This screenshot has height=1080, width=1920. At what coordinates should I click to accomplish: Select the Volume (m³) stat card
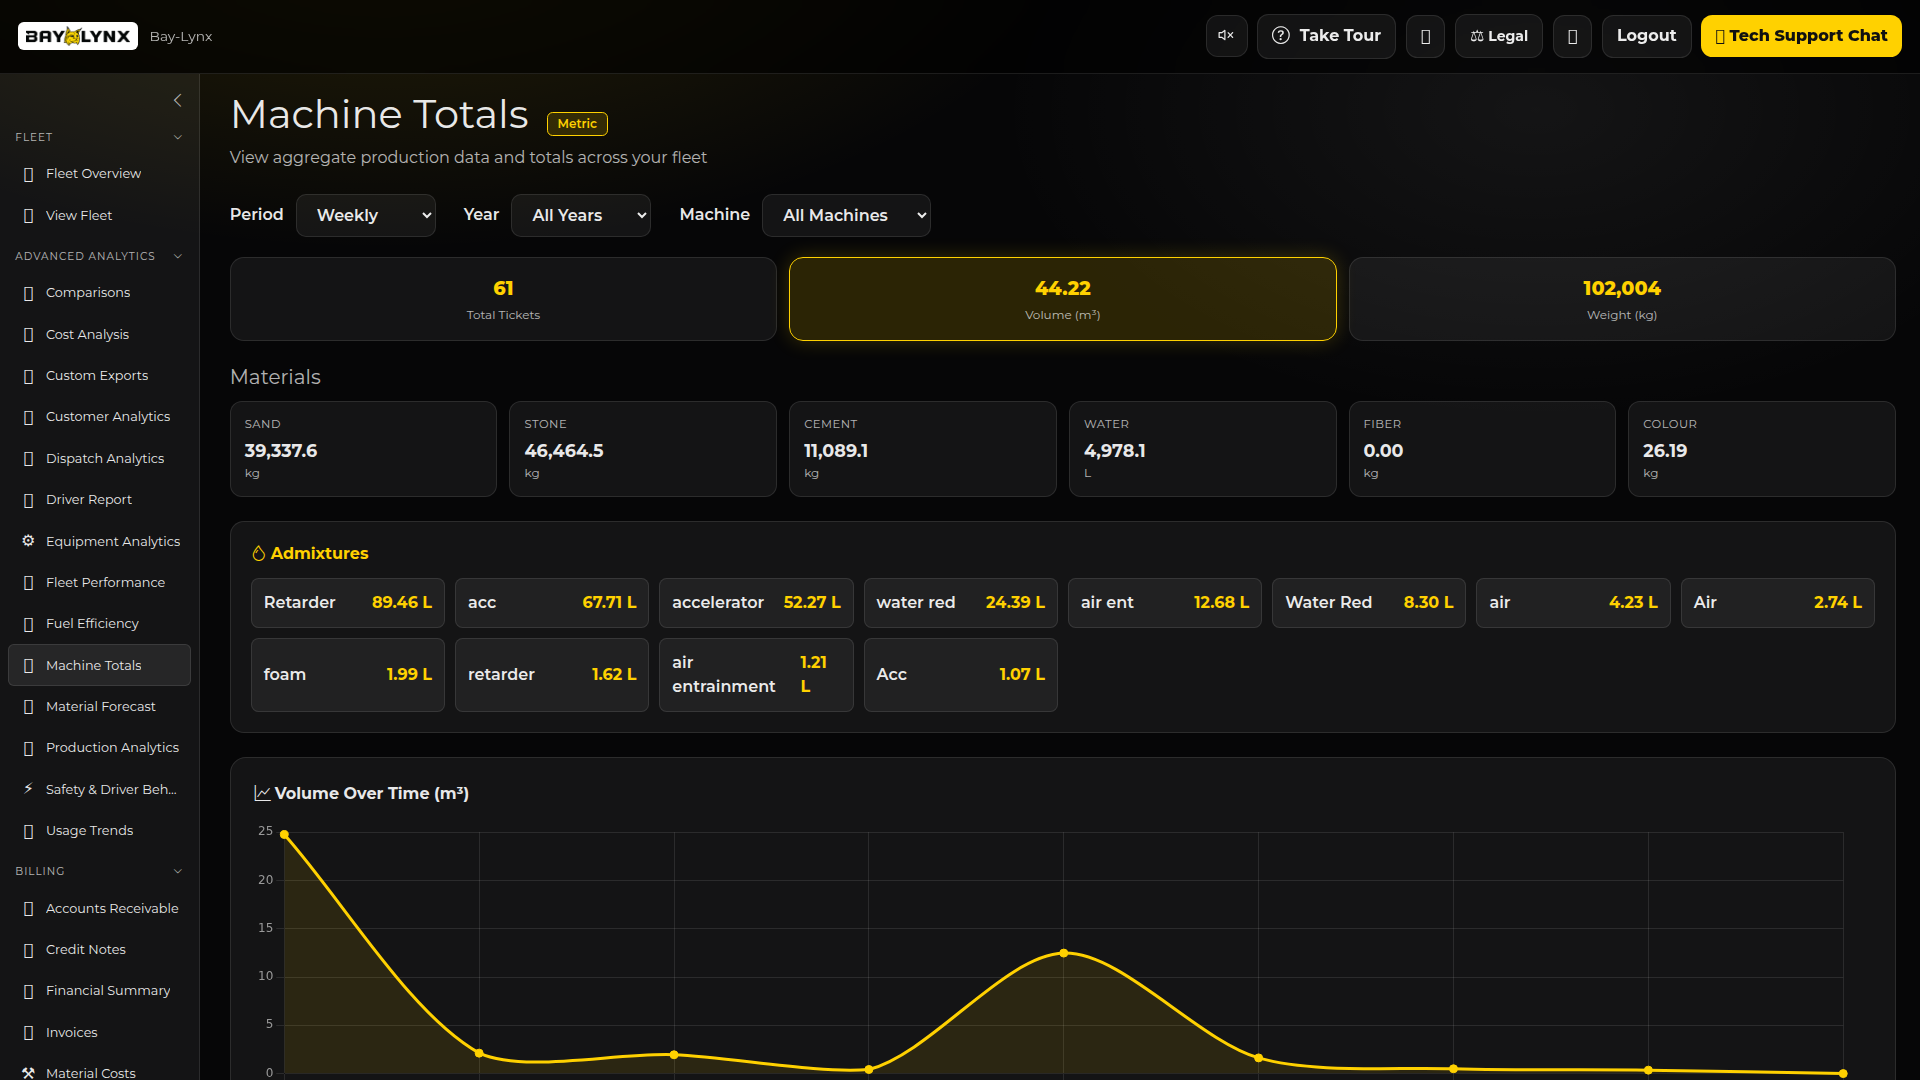[x=1062, y=299]
